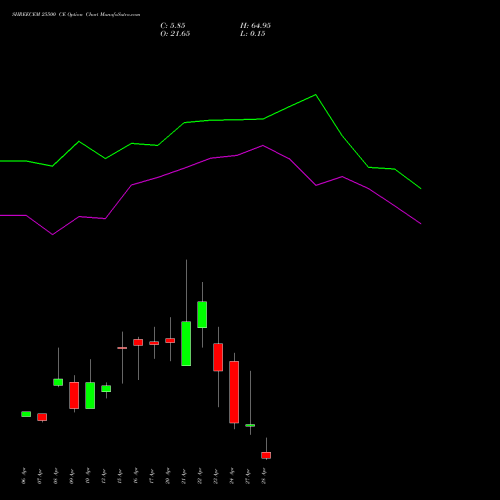500x500 pixels.
Task: Click the open value 'O: 21.65'
Action: tap(175, 34)
